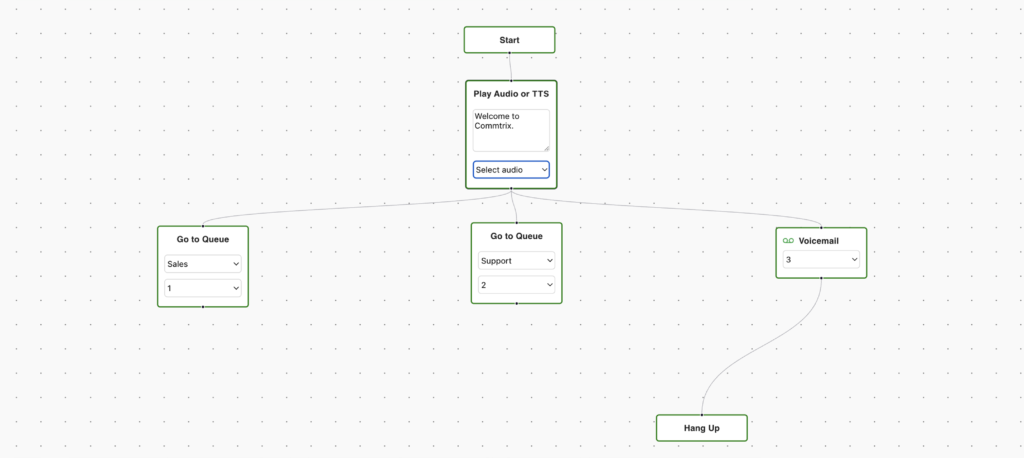1024x458 pixels.
Task: Click the Play Audio node's bottom connector handle
Action: pos(511,189)
